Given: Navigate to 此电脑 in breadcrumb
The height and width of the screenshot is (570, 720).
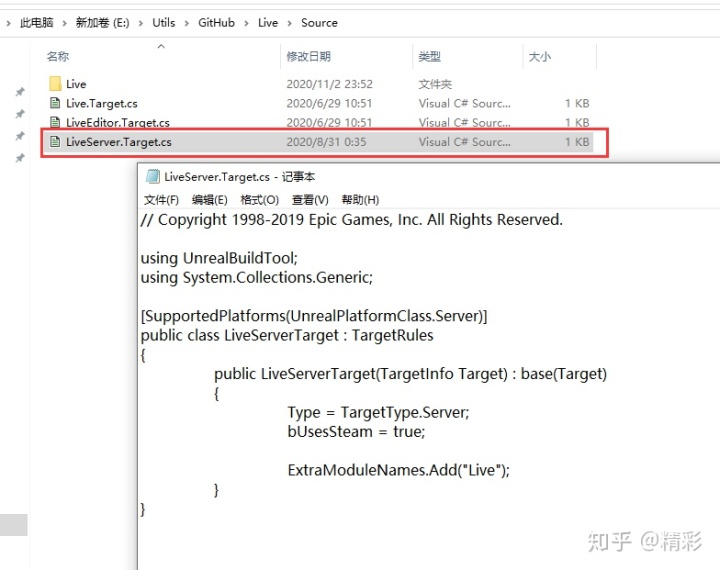Looking at the screenshot, I should 36,23.
